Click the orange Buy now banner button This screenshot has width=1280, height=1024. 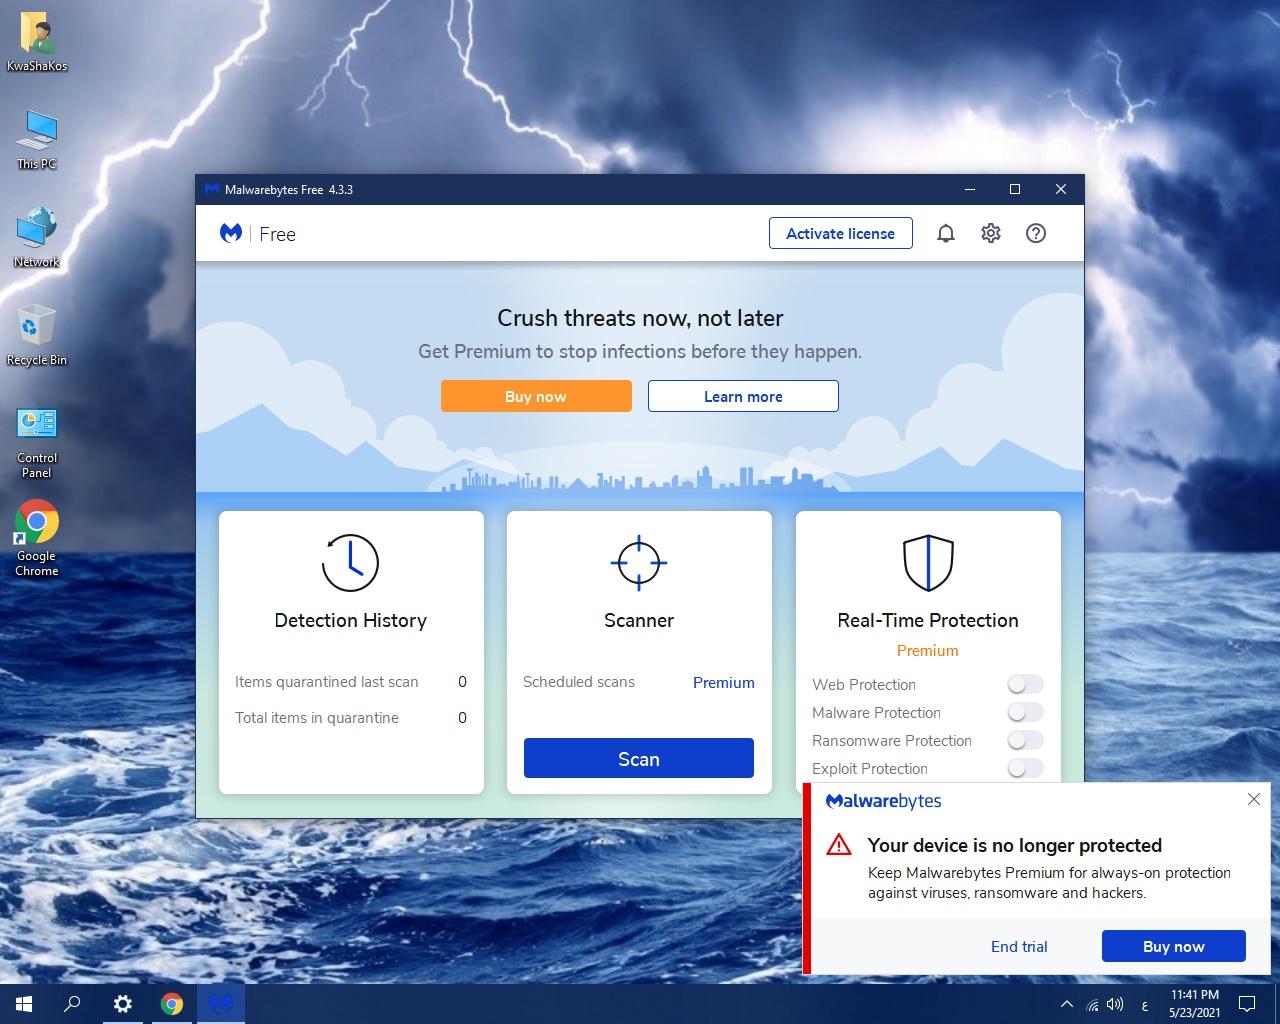coord(536,396)
